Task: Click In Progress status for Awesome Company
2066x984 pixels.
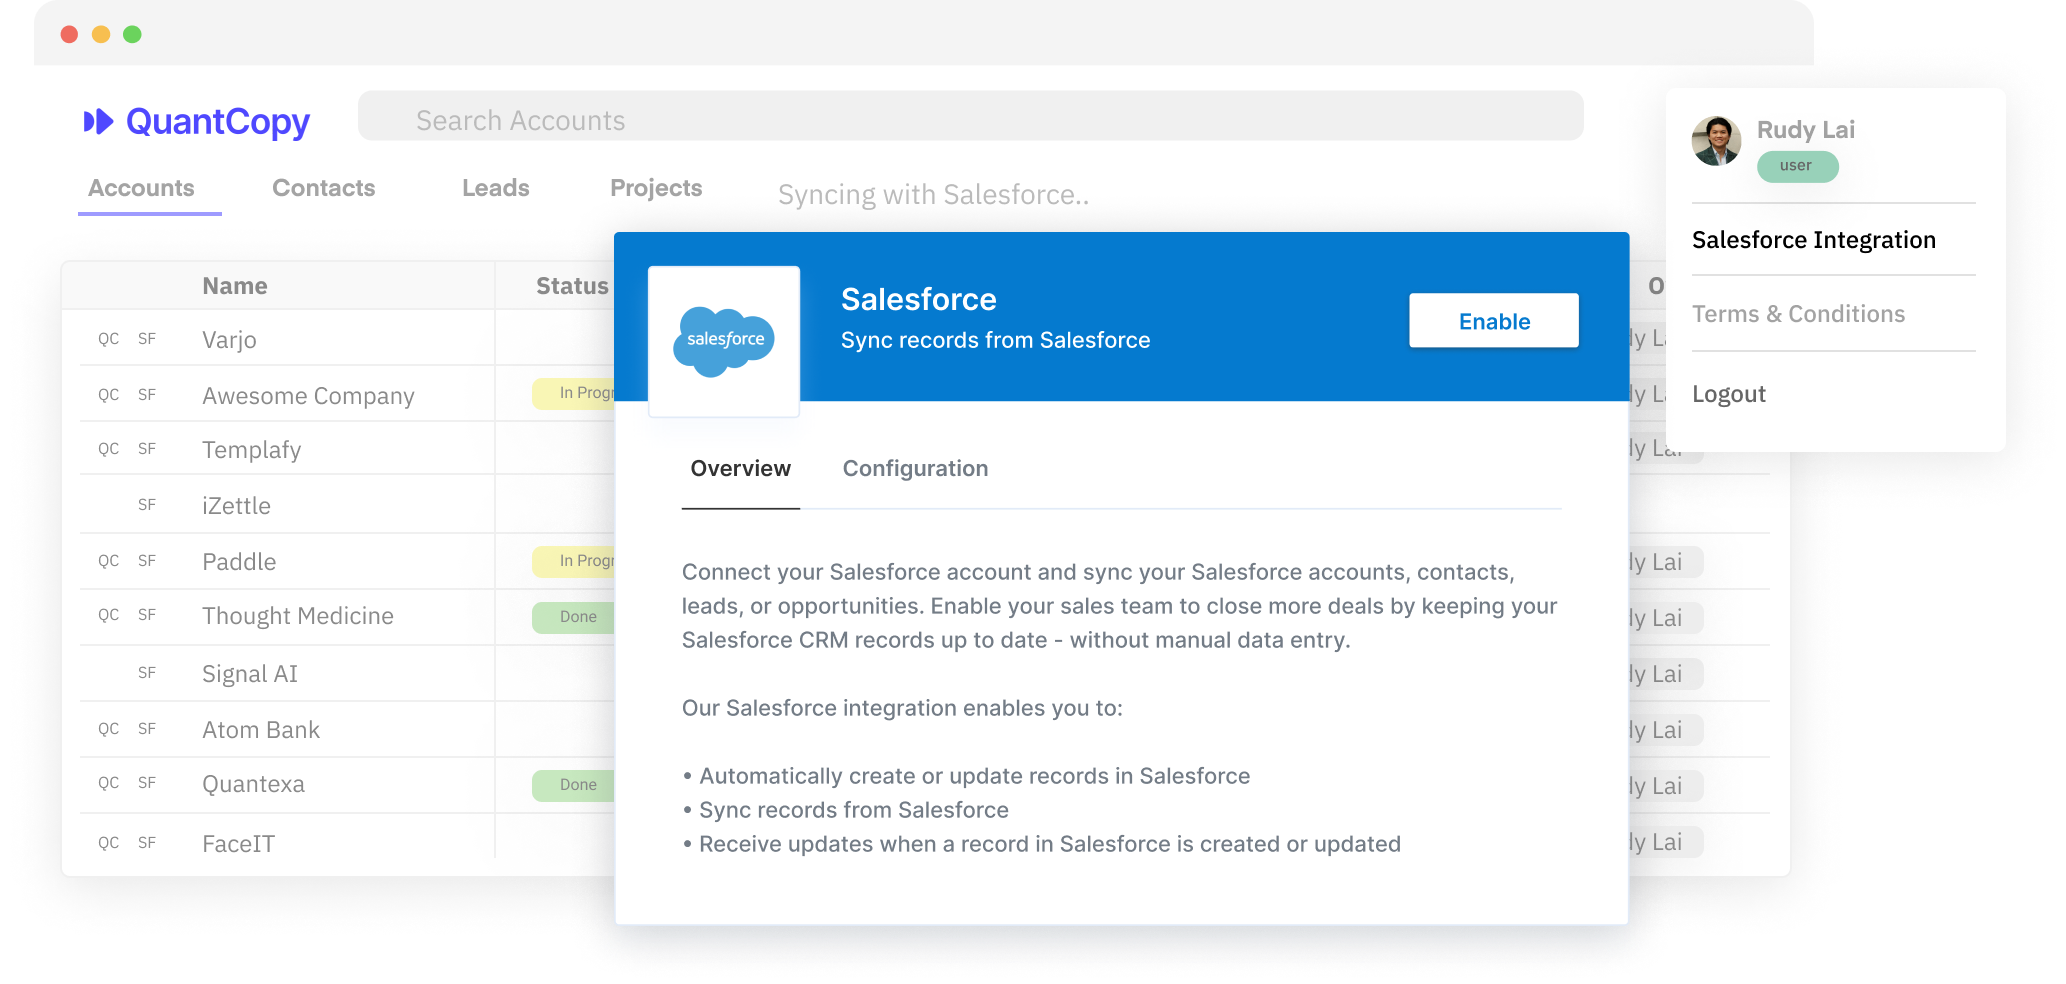Action: 573,393
